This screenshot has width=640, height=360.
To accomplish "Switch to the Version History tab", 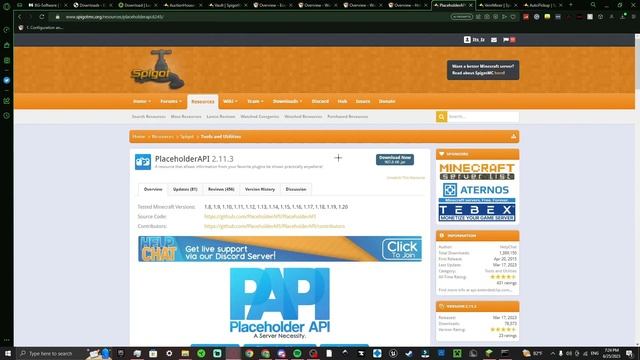I will point(260,189).
